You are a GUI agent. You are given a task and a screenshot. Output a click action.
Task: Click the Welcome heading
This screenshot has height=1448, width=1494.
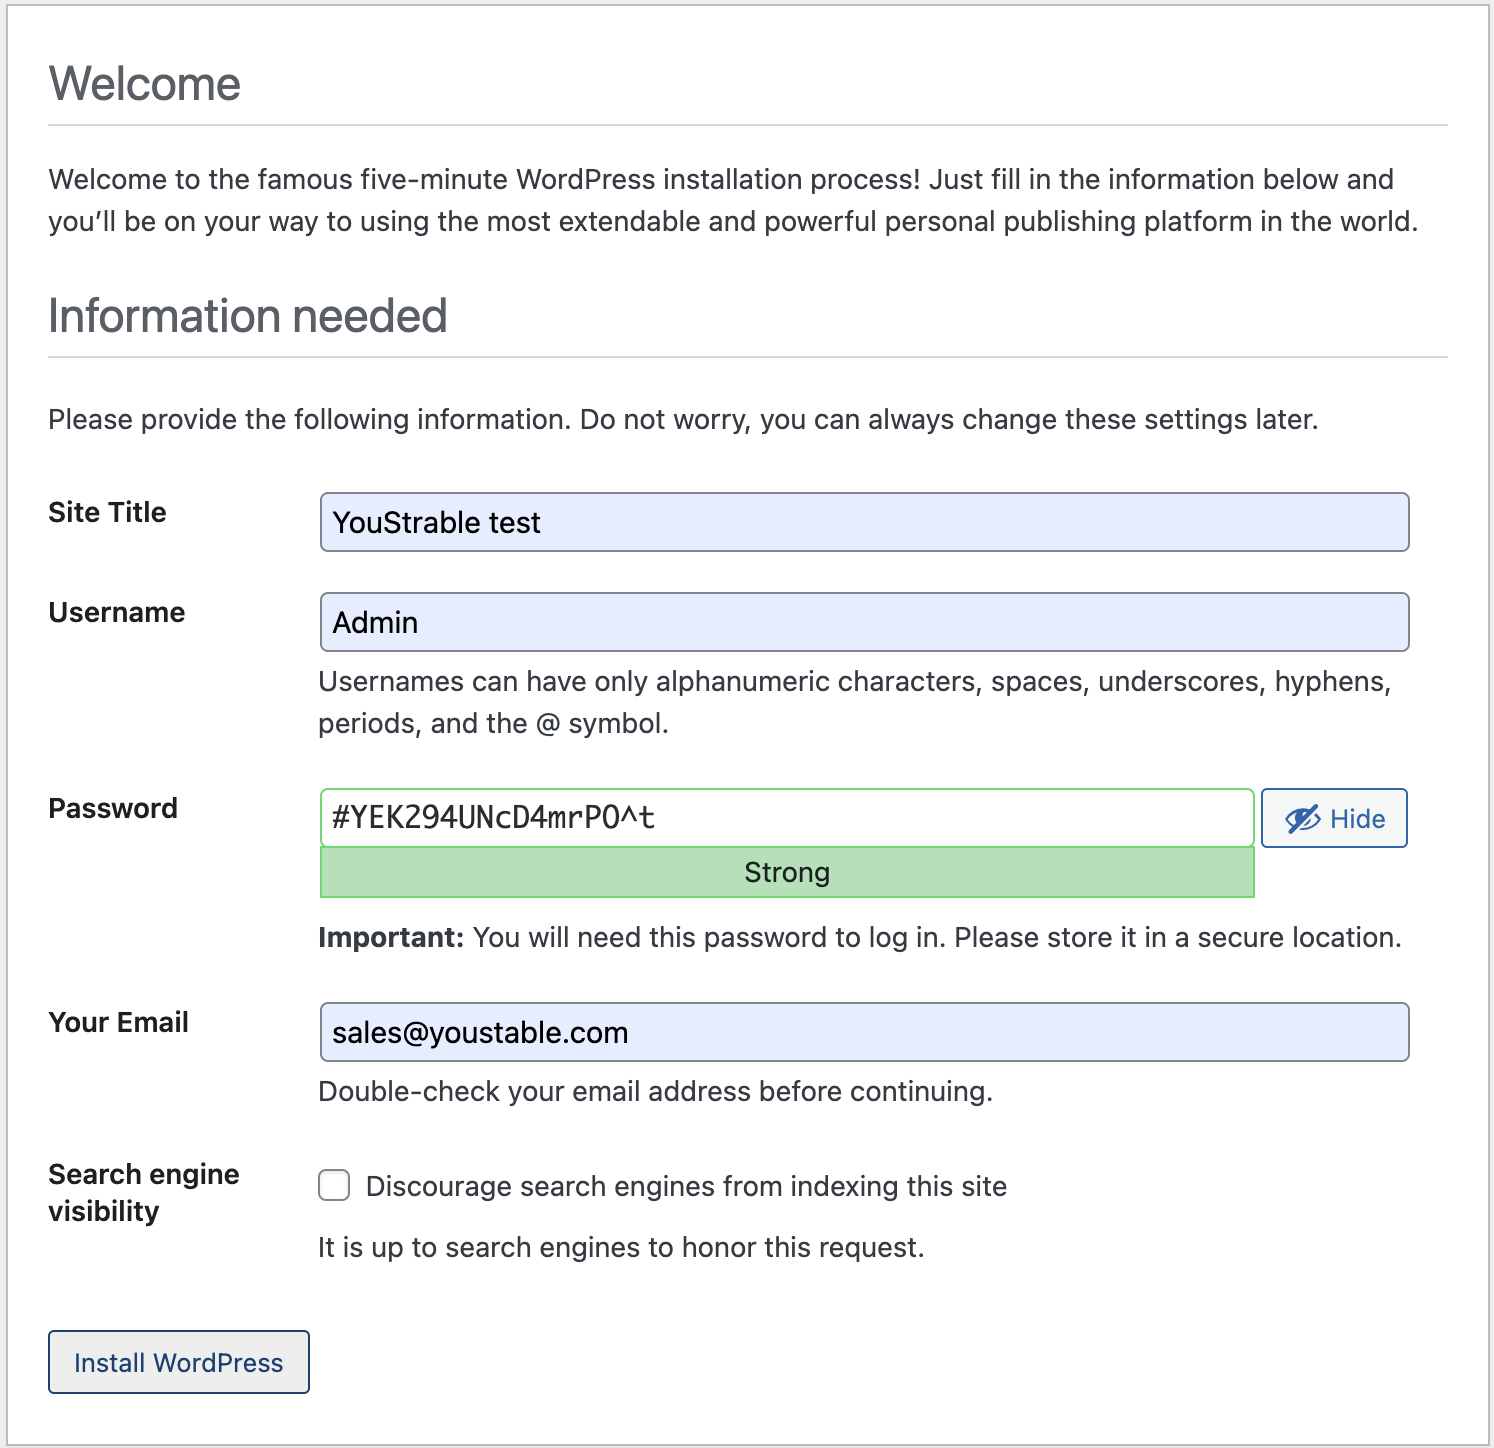click(144, 84)
